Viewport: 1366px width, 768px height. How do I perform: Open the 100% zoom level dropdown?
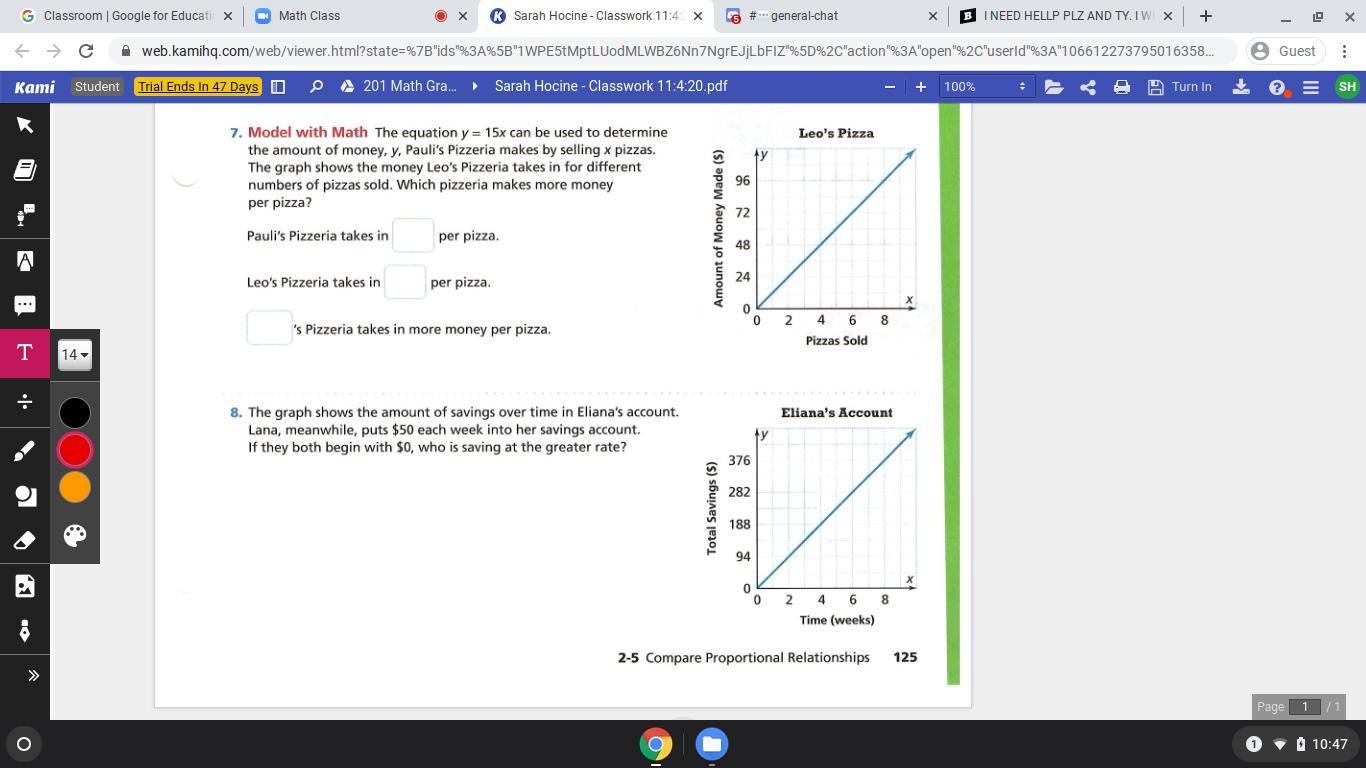coord(985,87)
